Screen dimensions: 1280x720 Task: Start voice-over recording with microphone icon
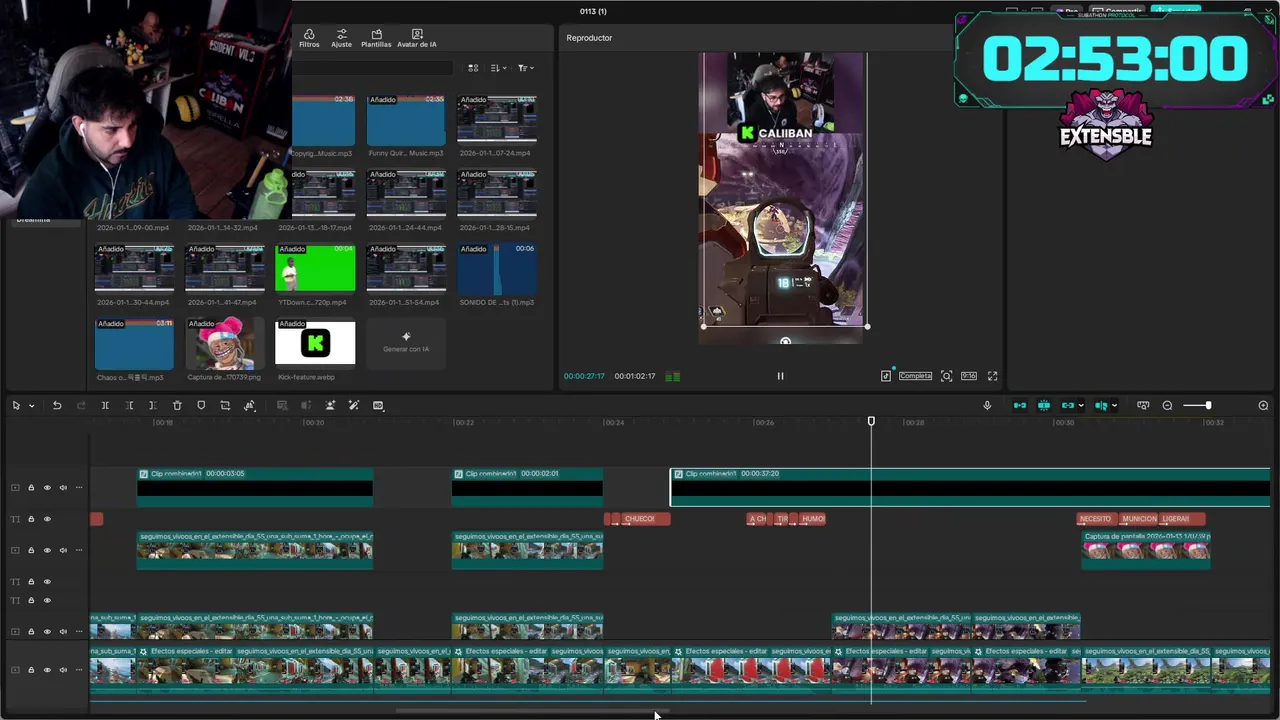click(987, 405)
